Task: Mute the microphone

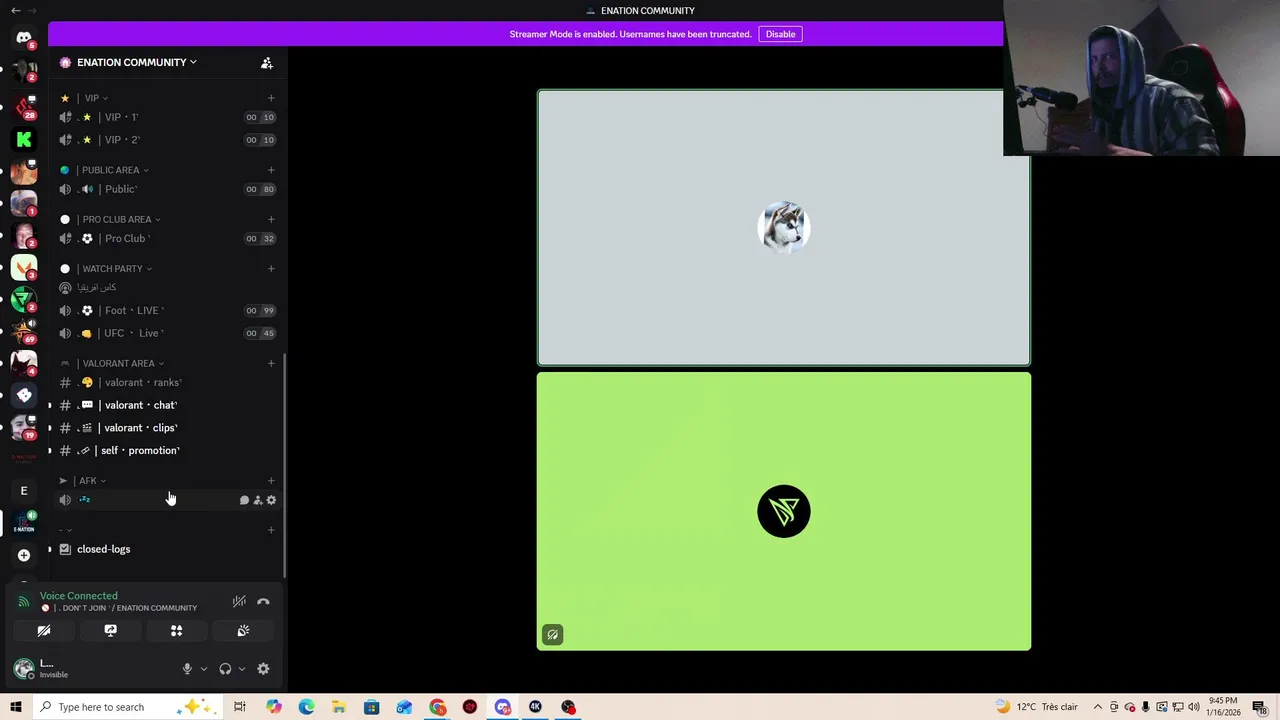Action: (187, 669)
